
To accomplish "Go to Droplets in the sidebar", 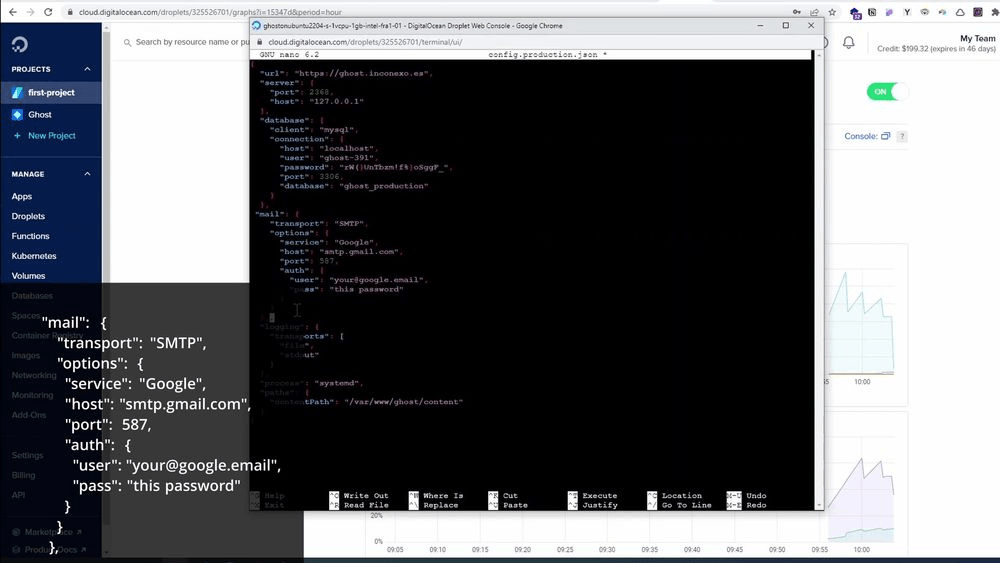I will point(28,216).
